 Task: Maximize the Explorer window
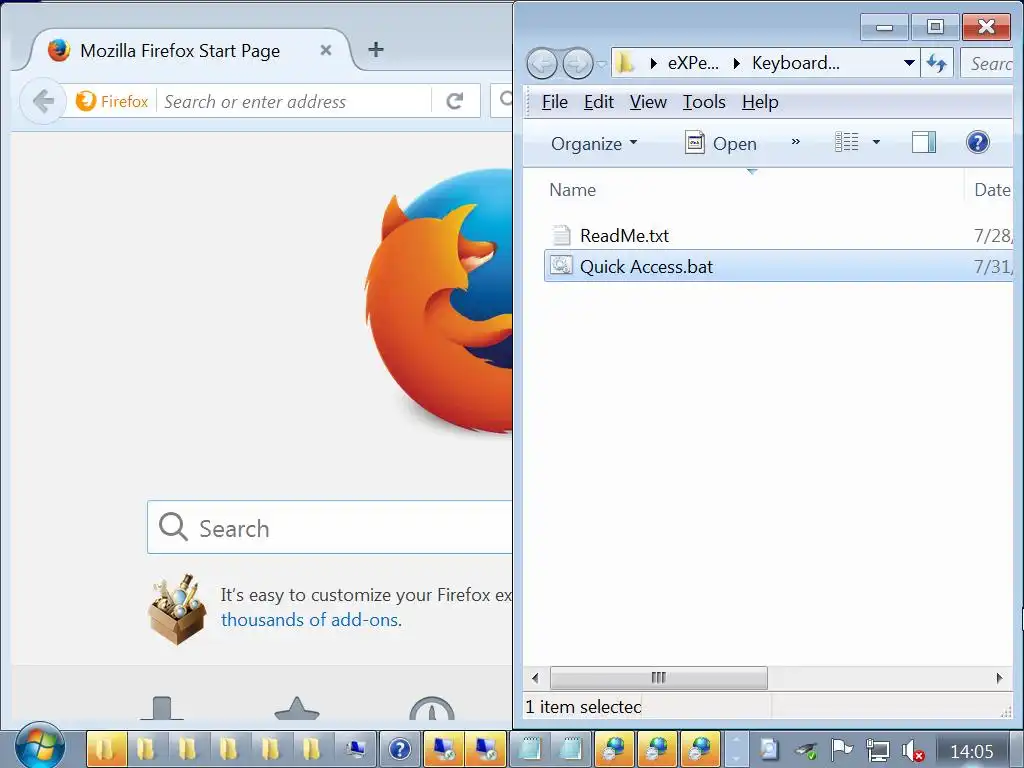coord(935,27)
